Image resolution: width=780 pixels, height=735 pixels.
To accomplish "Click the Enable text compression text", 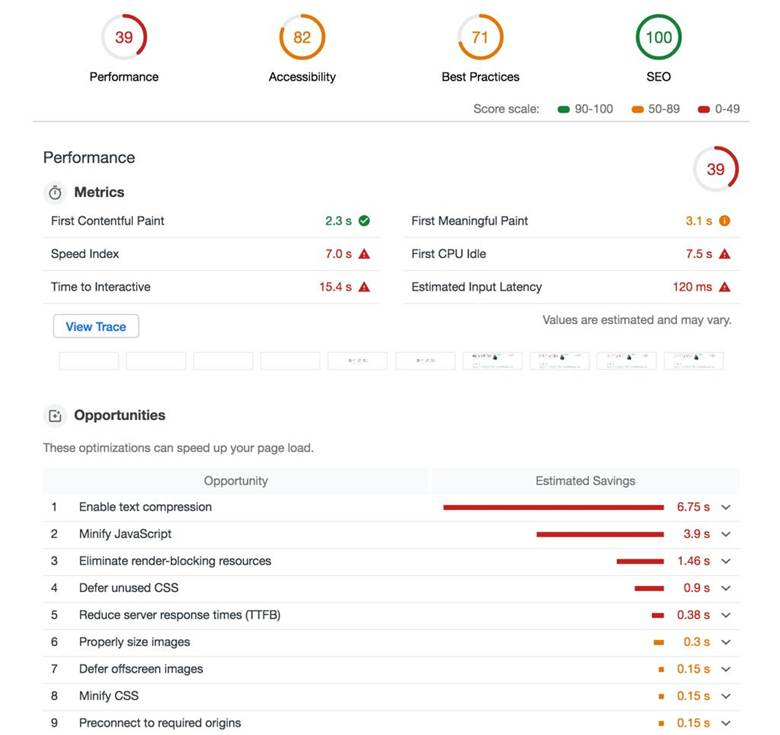I will pos(145,507).
